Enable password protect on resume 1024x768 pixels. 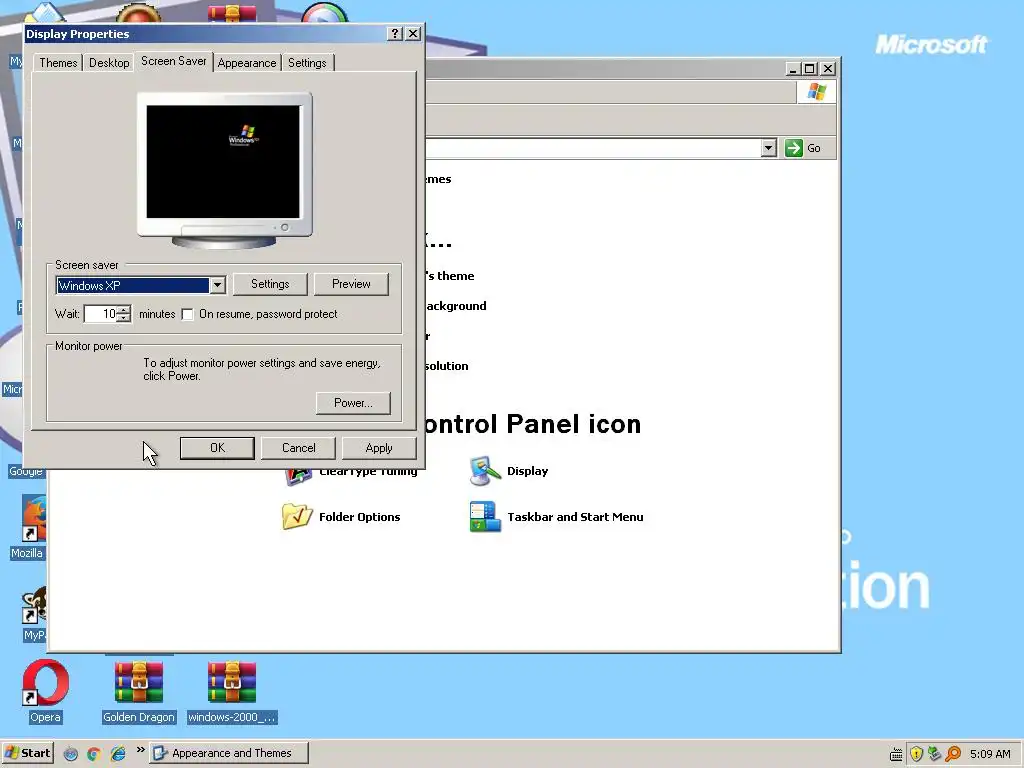(x=187, y=314)
